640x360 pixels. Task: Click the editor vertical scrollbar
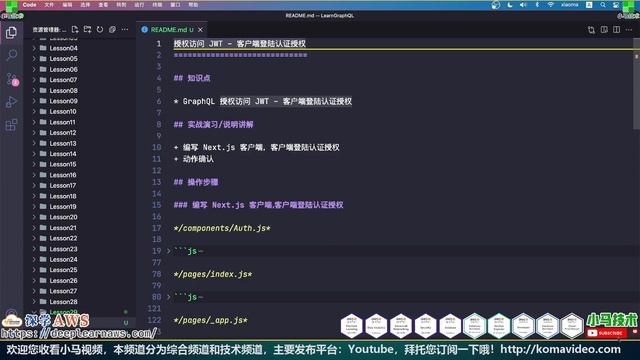(636, 84)
